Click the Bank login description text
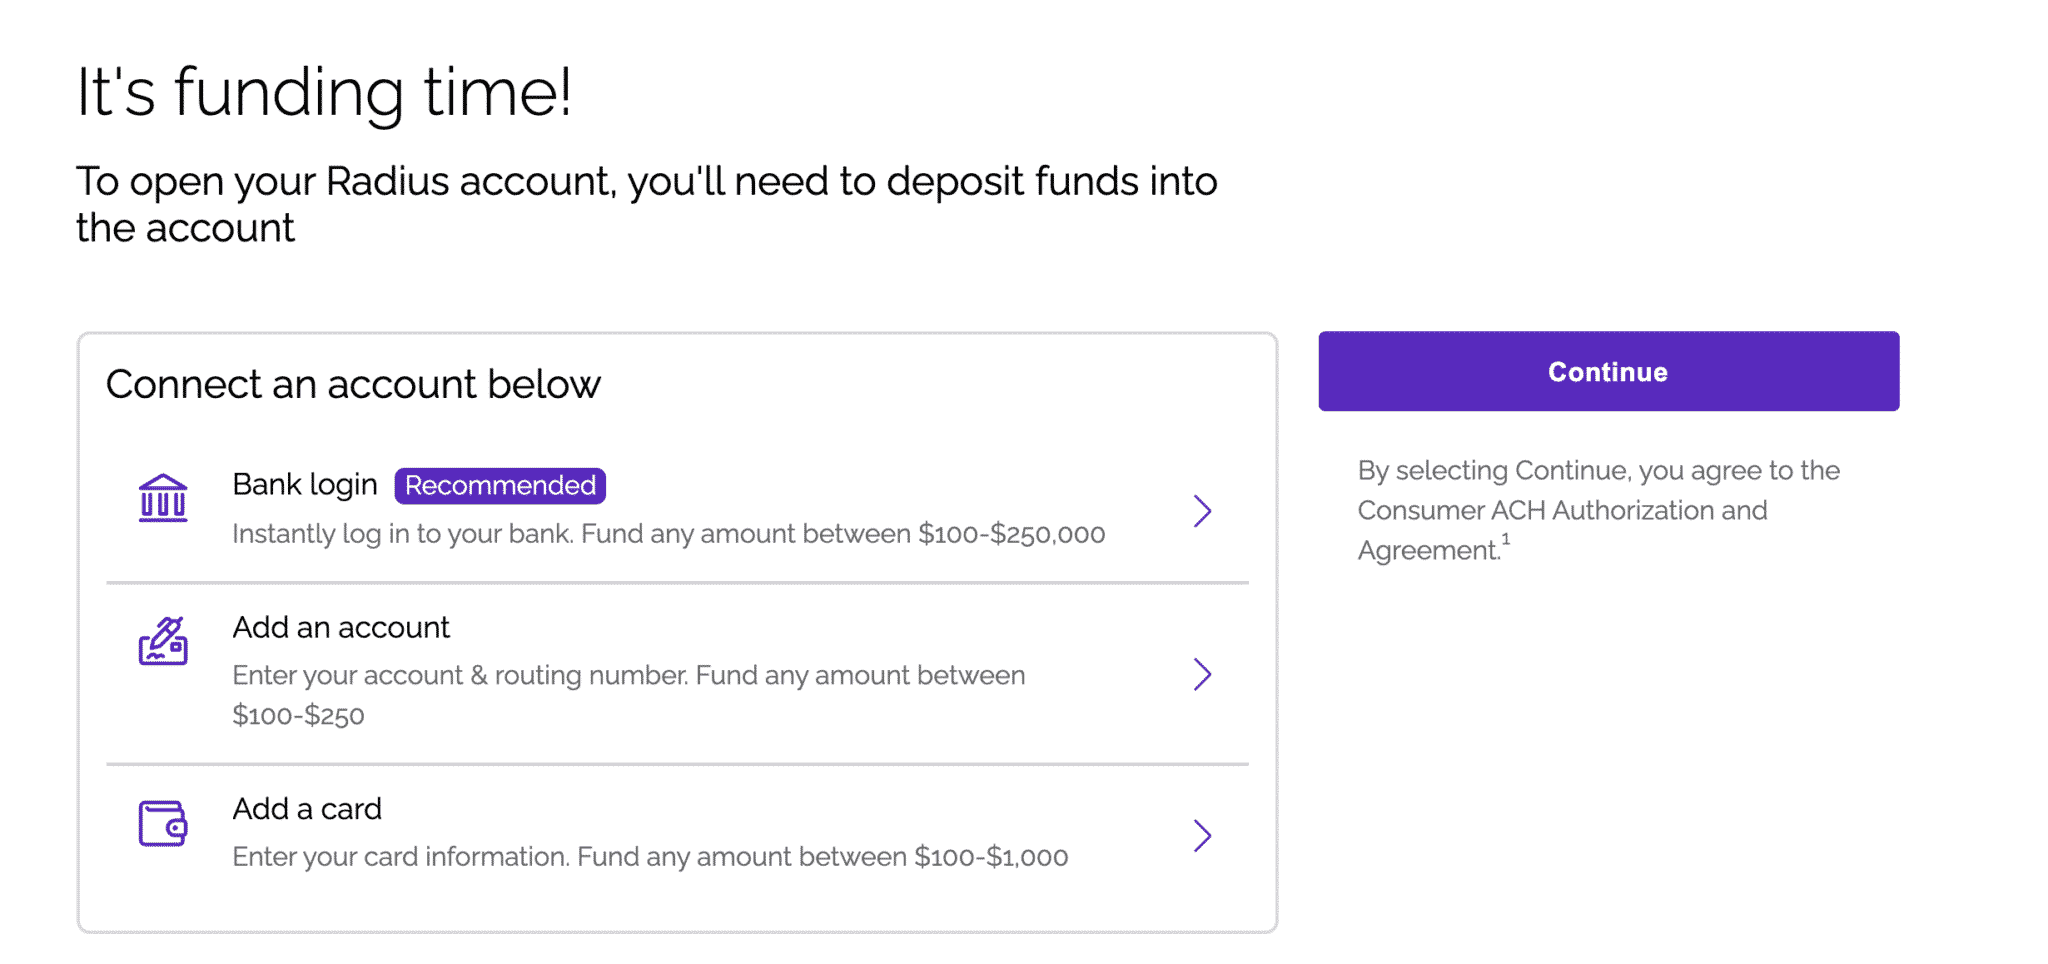 pyautogui.click(x=668, y=533)
